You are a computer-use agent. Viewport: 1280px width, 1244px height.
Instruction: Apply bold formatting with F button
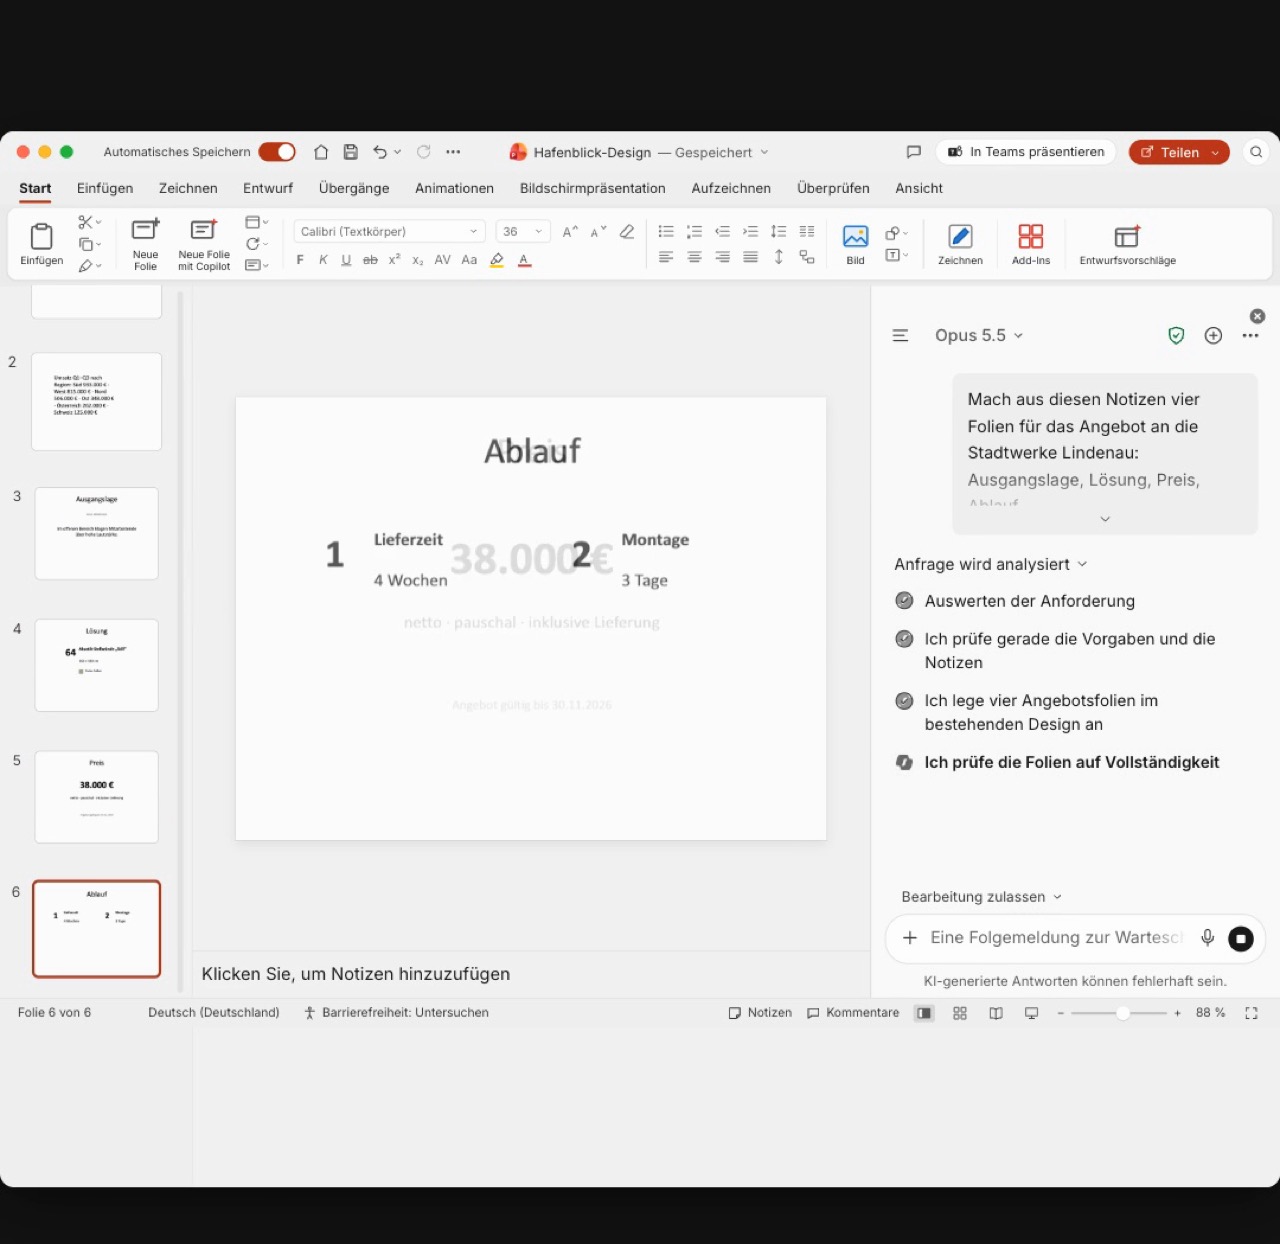coord(300,260)
